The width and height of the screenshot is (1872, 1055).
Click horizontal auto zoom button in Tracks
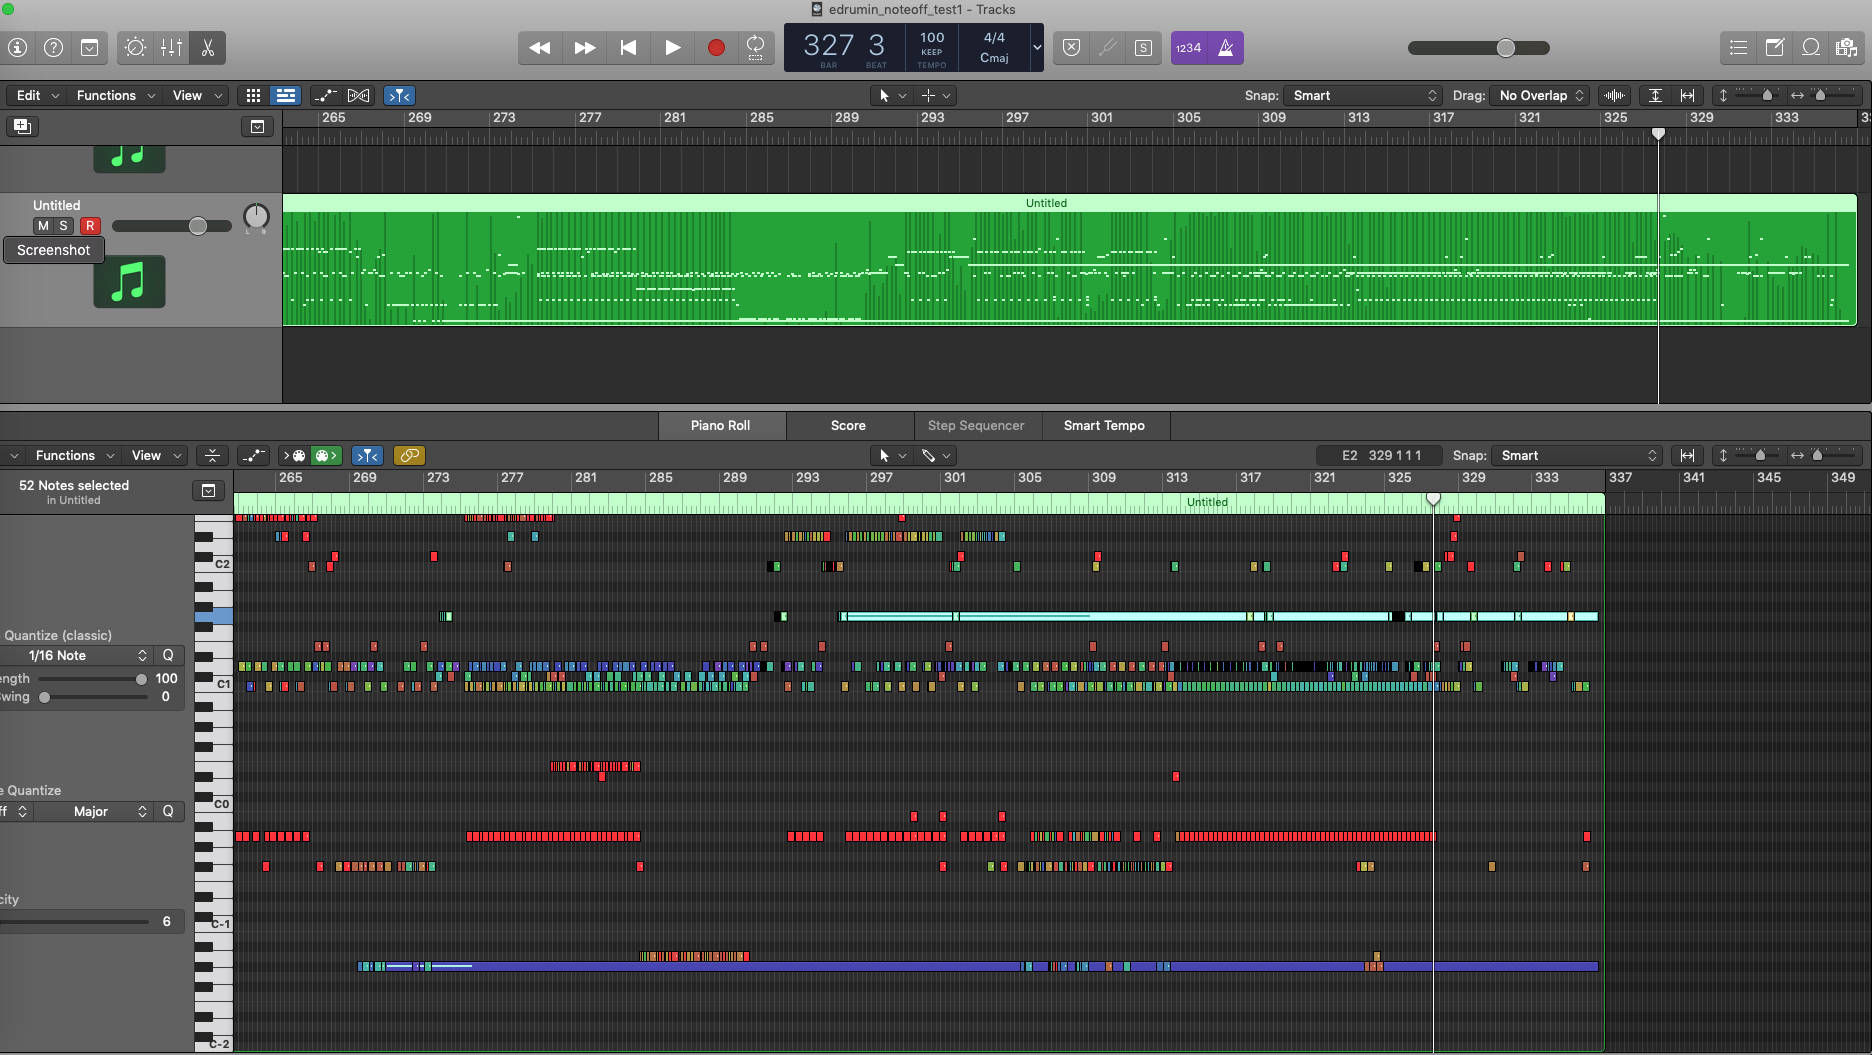click(x=1687, y=95)
